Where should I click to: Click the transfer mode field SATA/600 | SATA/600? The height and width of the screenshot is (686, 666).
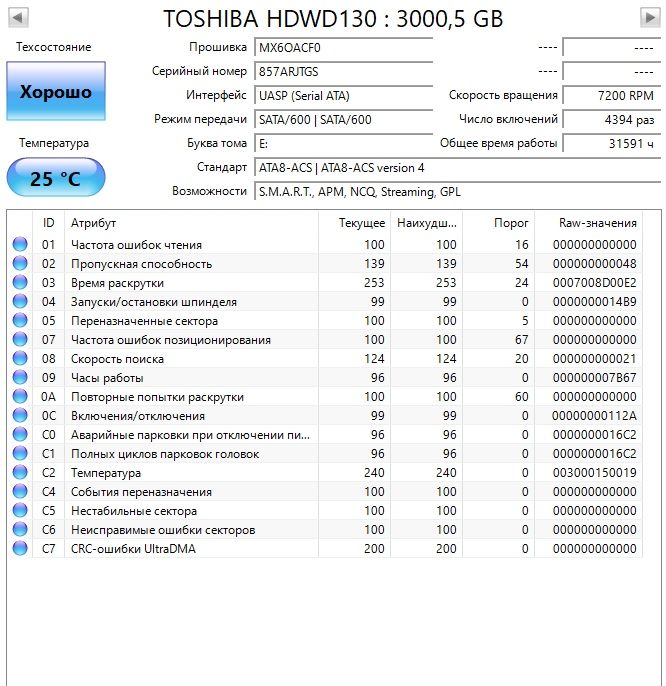click(344, 119)
